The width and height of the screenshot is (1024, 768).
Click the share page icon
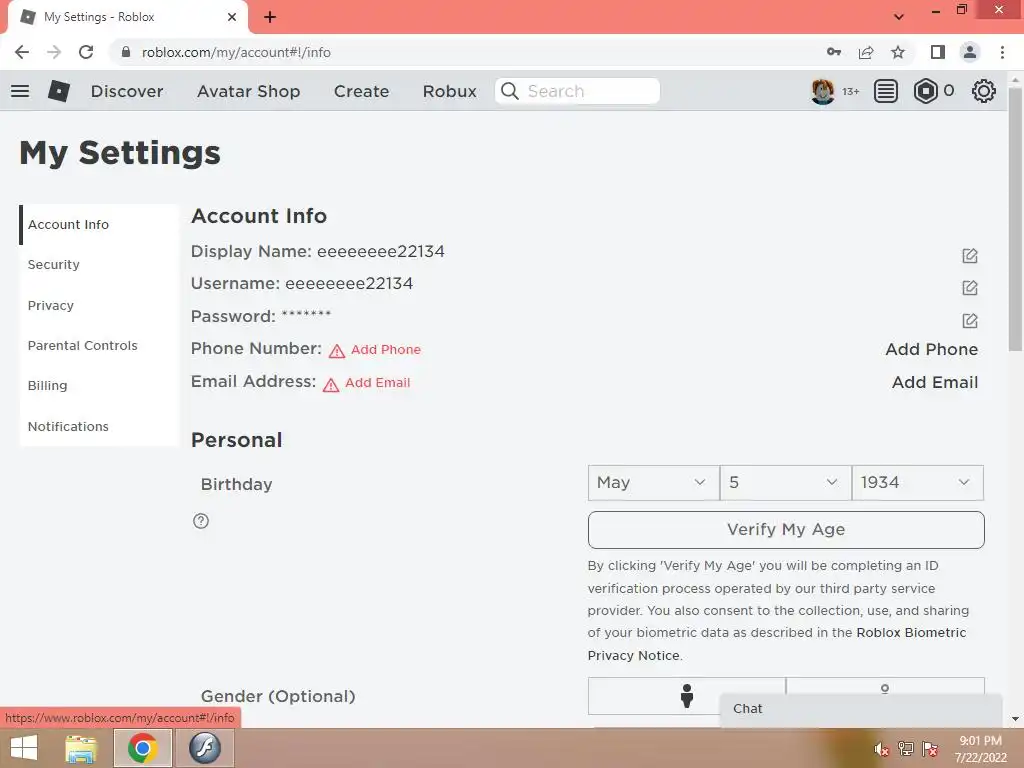(866, 52)
